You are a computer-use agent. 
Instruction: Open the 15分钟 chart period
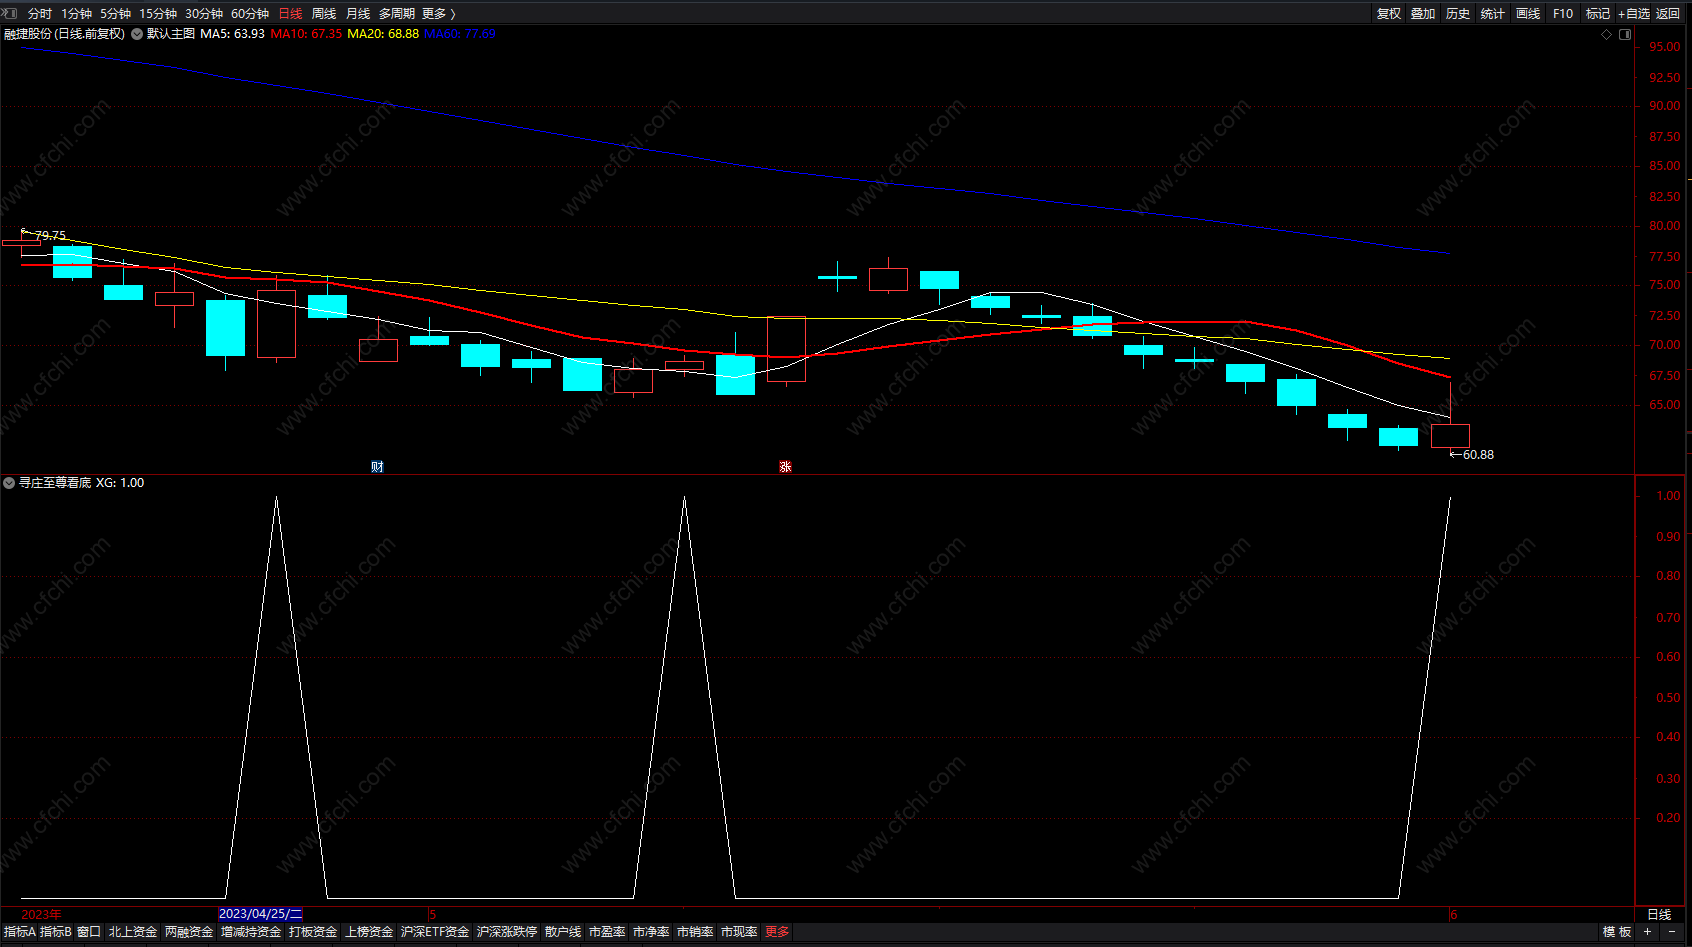pyautogui.click(x=158, y=14)
